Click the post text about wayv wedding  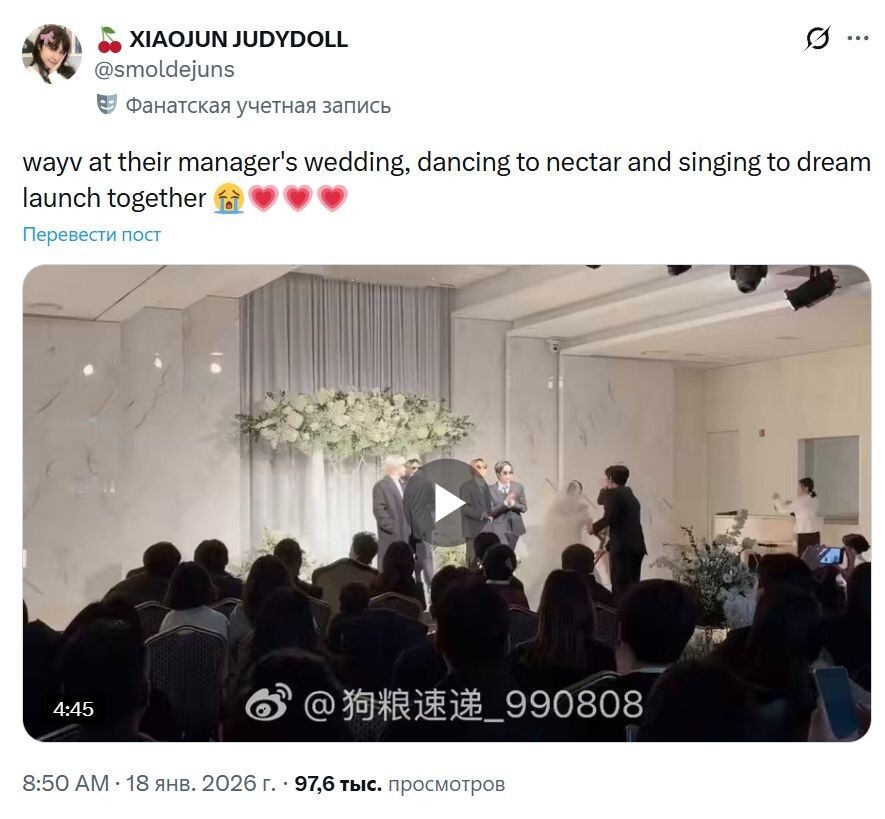tap(446, 180)
